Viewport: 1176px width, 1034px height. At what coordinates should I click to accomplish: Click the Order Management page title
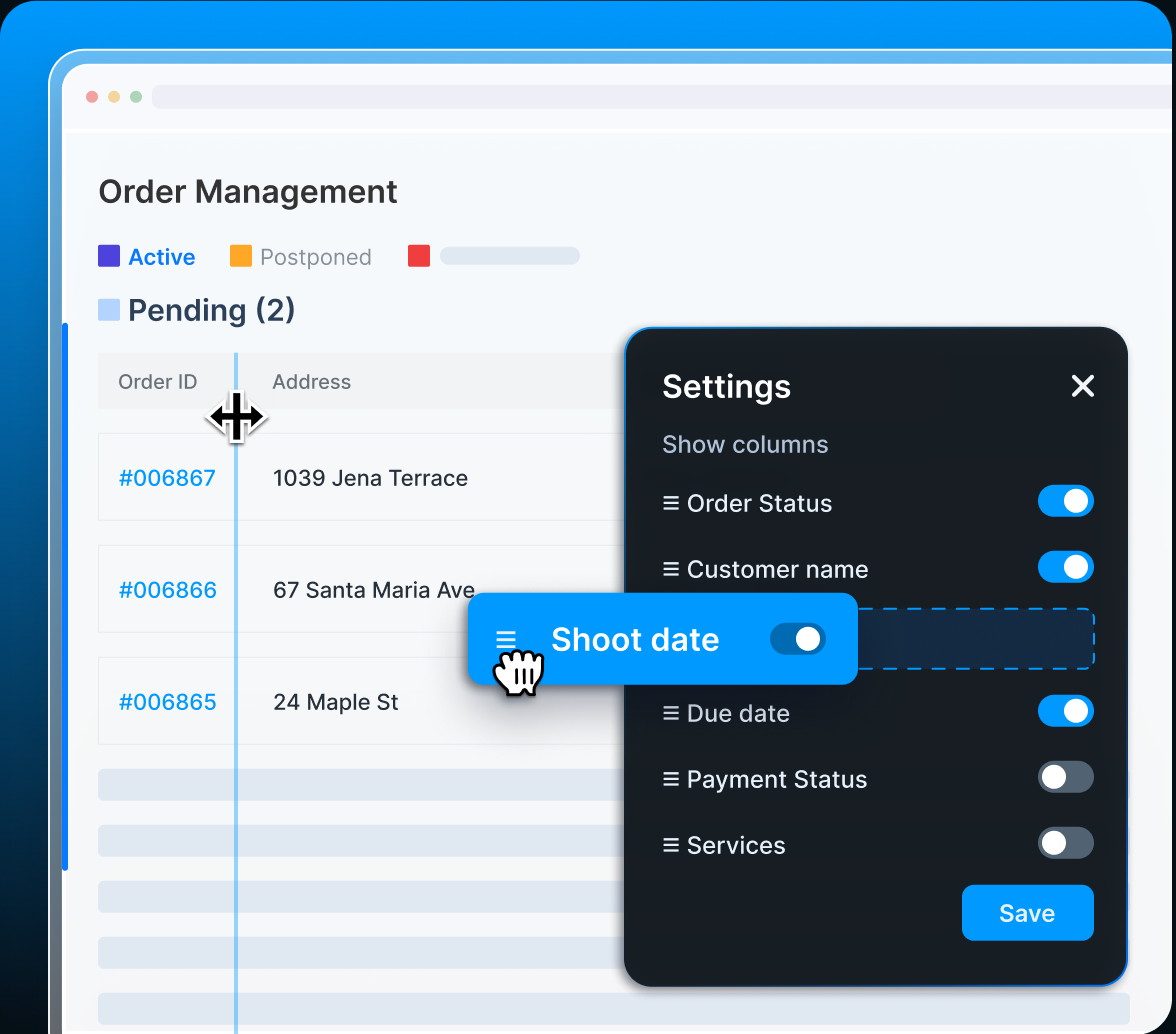point(248,192)
